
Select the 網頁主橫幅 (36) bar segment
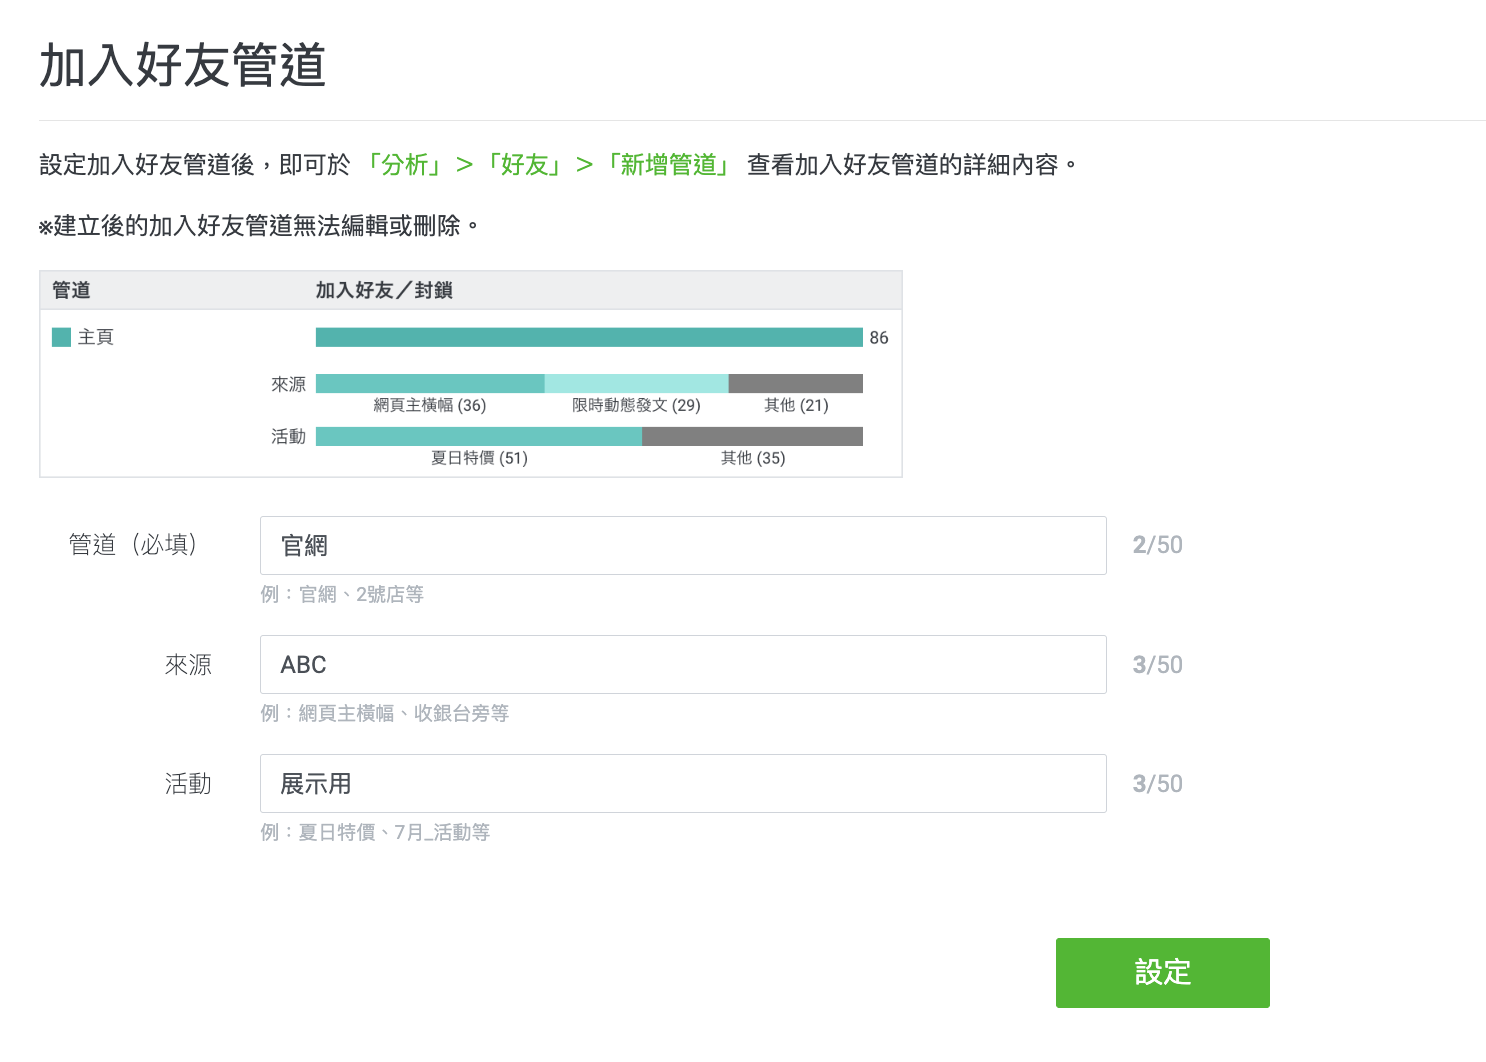pos(430,383)
